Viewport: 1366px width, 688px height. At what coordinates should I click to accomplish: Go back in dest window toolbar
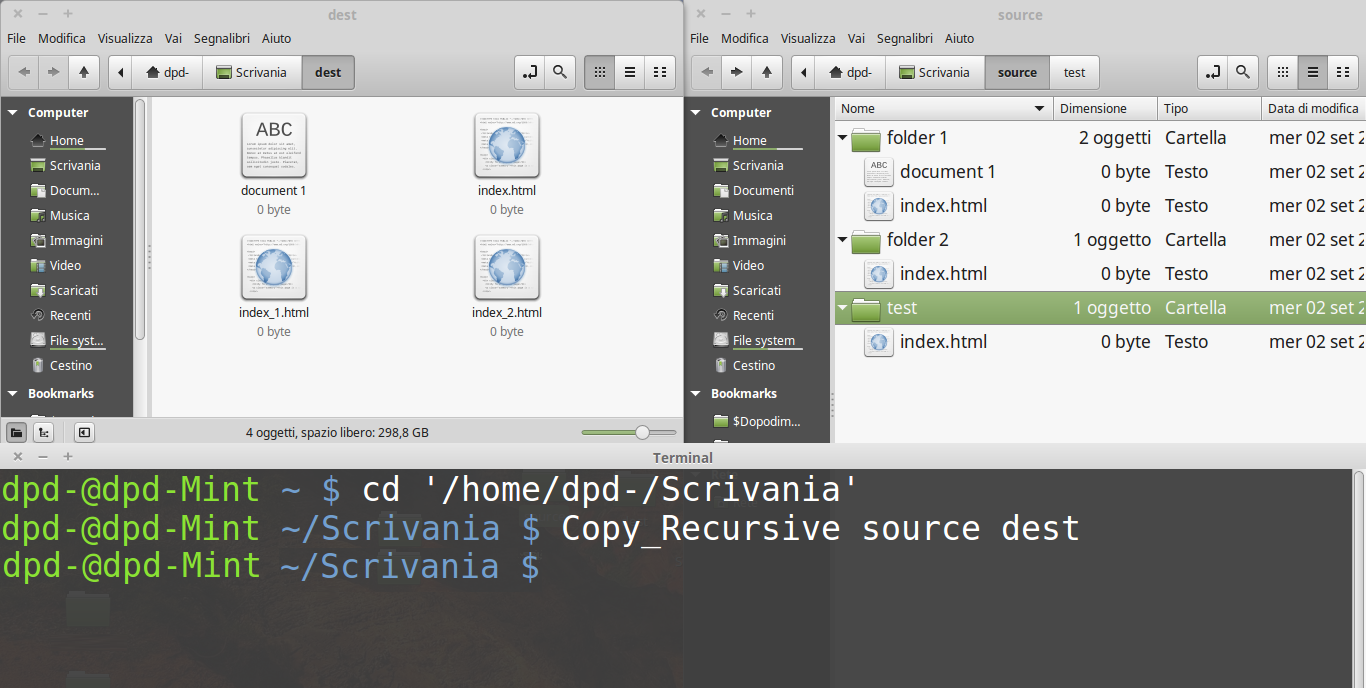24,72
